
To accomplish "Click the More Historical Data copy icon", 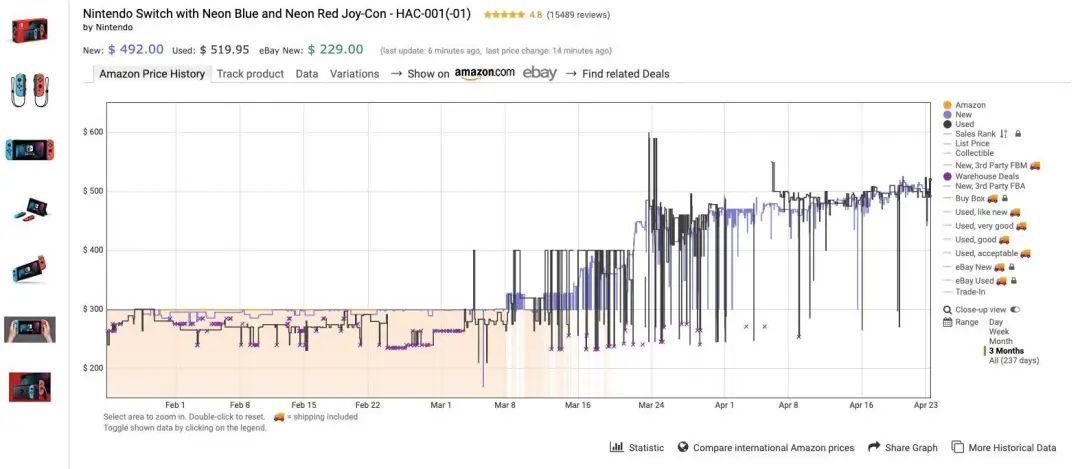I will (957, 447).
